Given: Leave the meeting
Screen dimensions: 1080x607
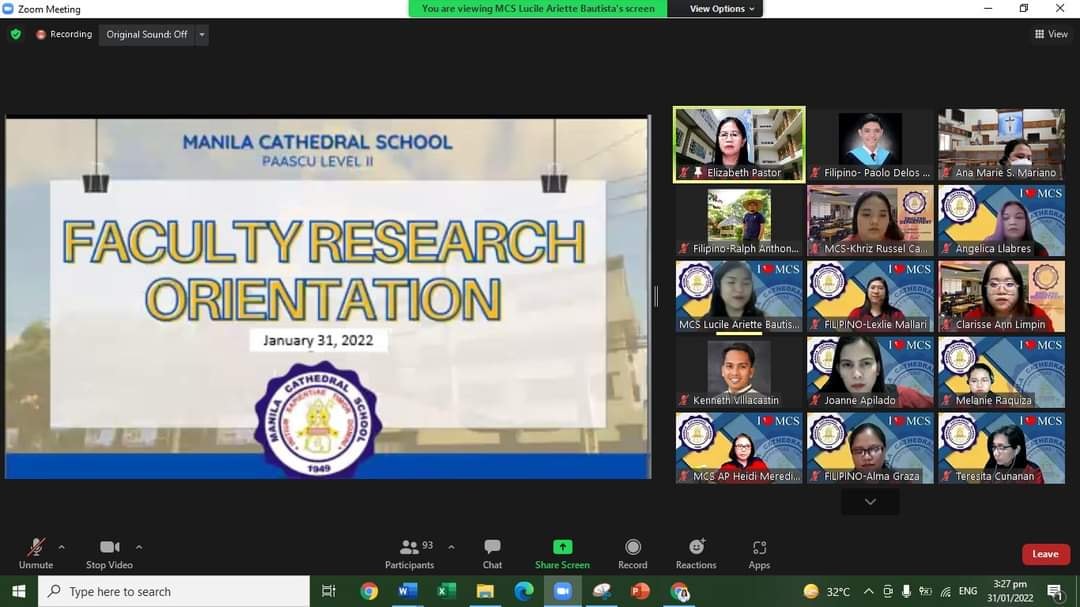Looking at the screenshot, I should pos(1045,554).
